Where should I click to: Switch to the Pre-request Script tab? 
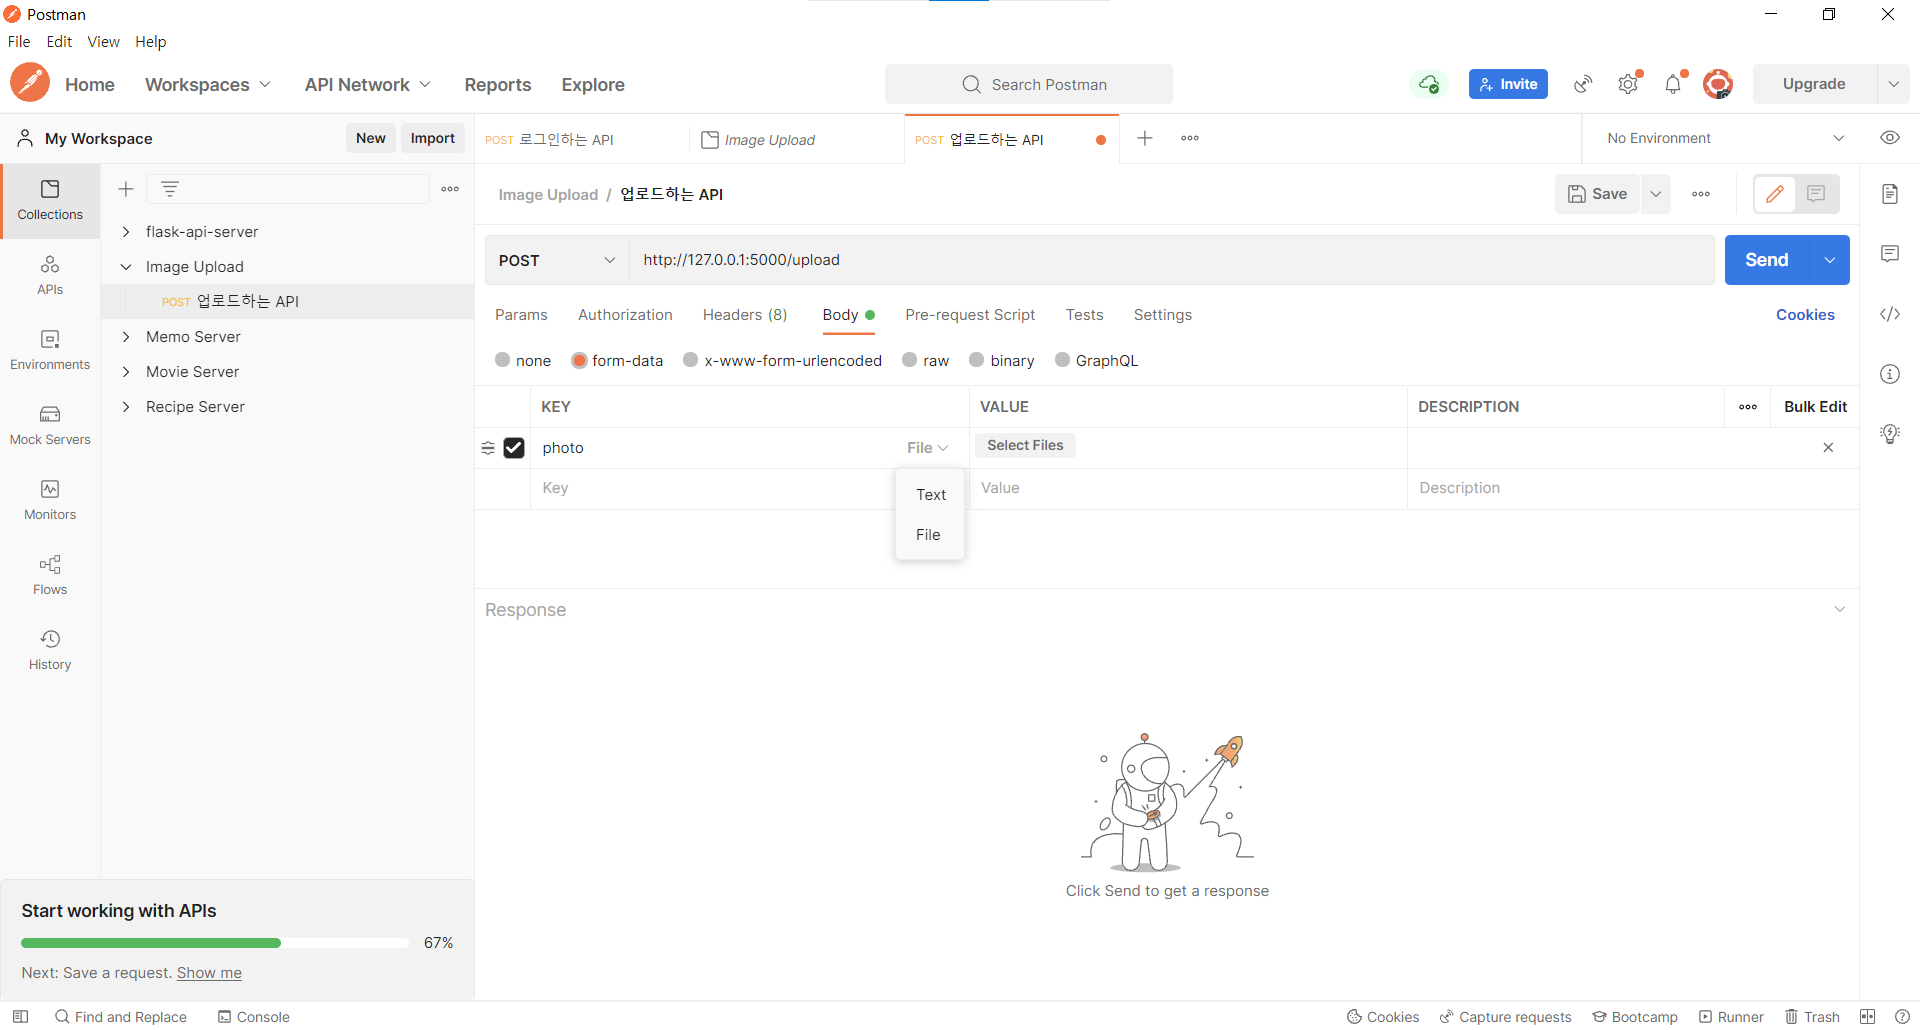pos(970,315)
